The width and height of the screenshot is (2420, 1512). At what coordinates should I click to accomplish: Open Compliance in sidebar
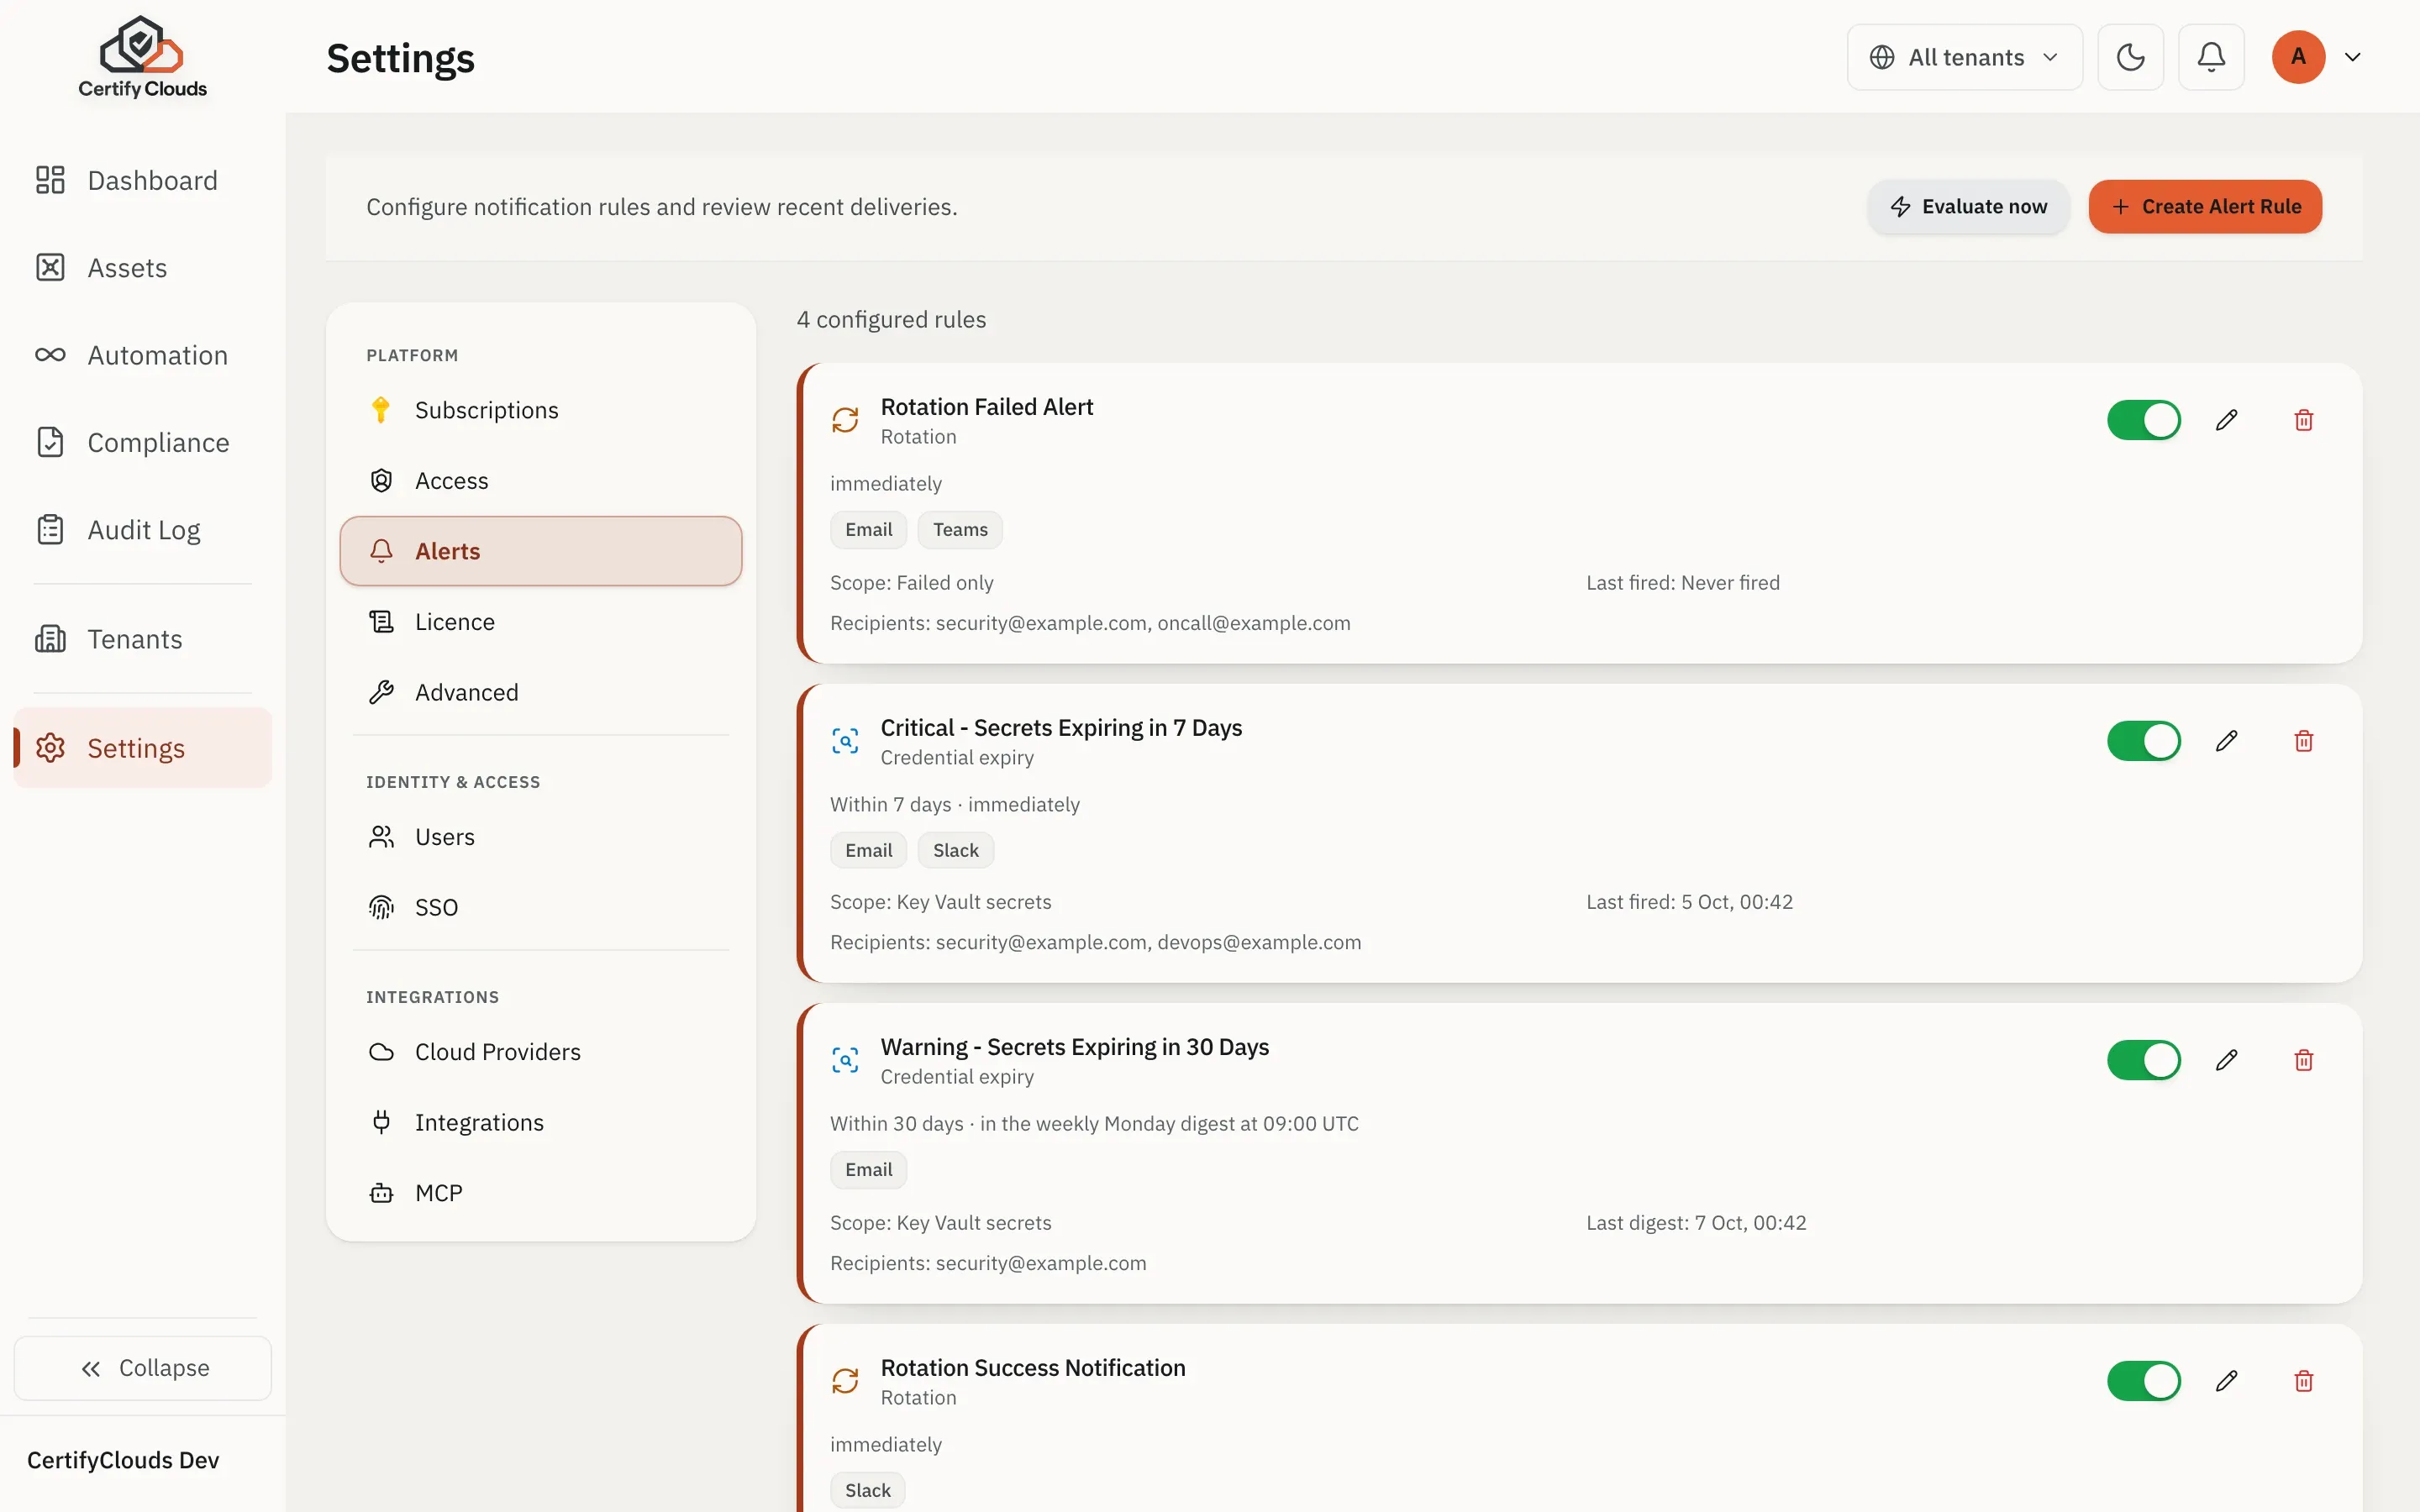pyautogui.click(x=143, y=442)
